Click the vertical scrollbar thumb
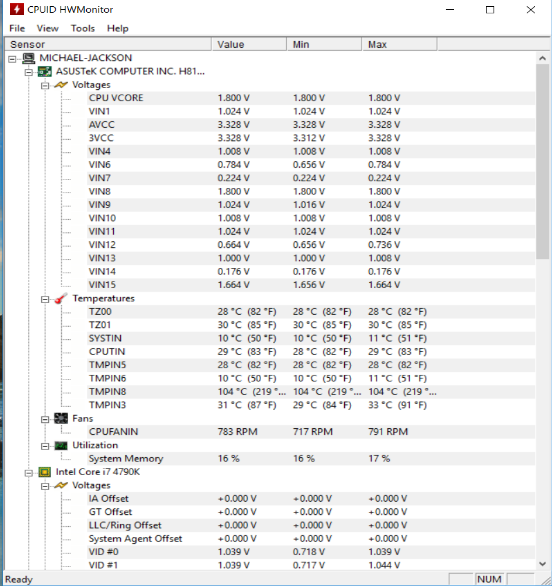552x586 pixels. (542, 161)
